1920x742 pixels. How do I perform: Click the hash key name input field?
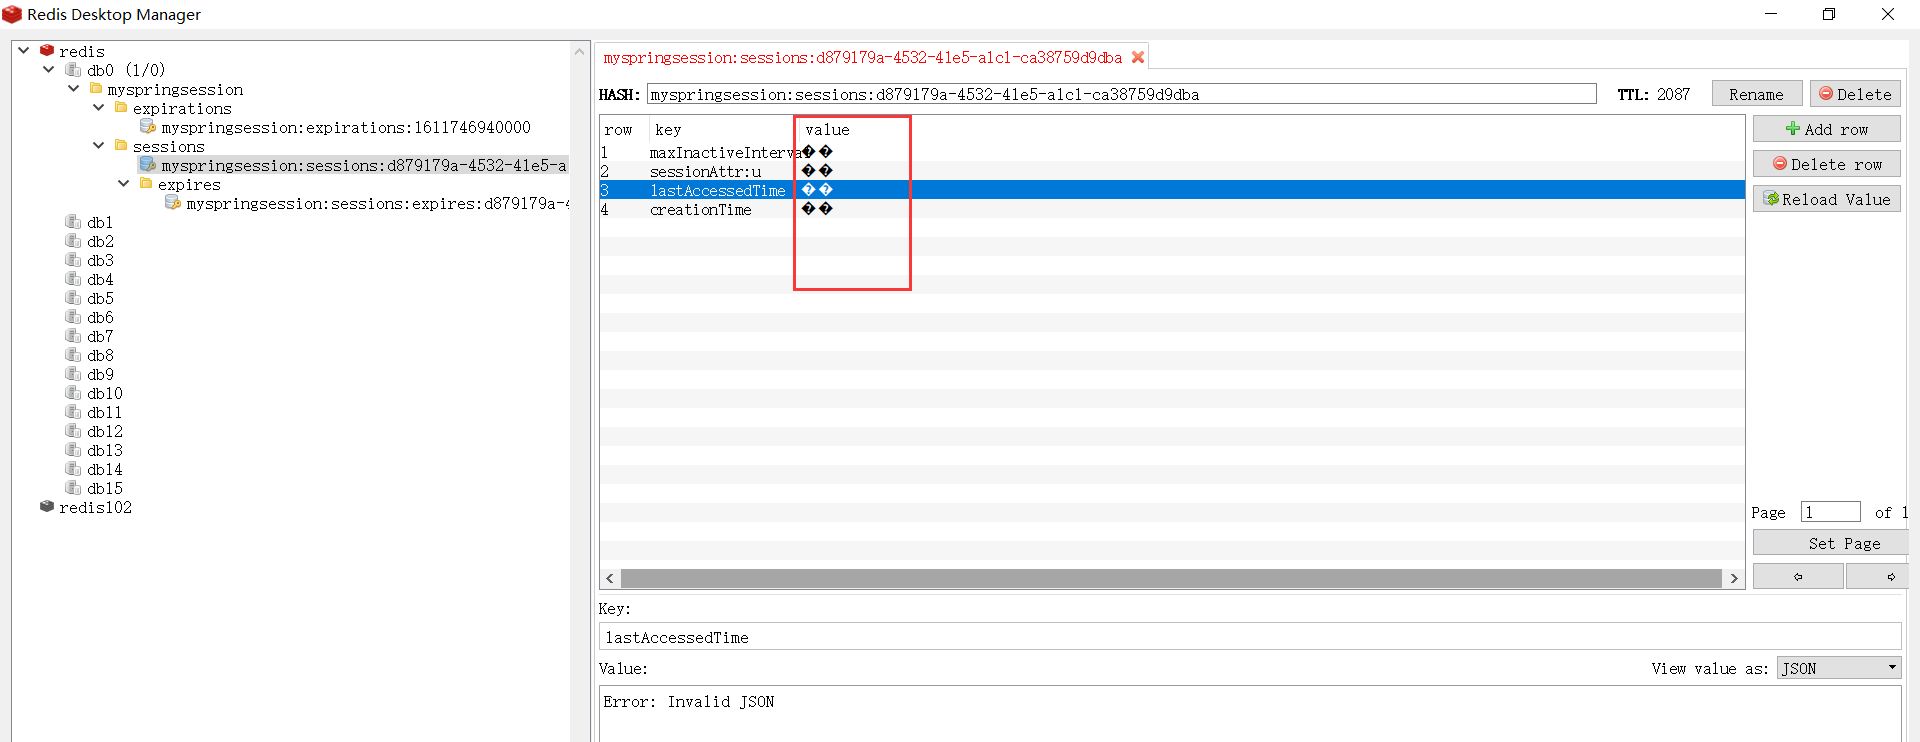pos(1122,94)
